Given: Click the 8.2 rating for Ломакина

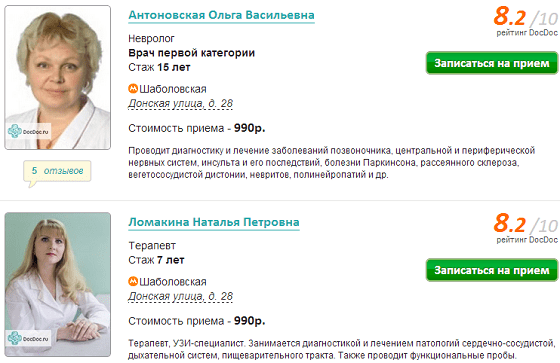Looking at the screenshot, I should 510,224.
